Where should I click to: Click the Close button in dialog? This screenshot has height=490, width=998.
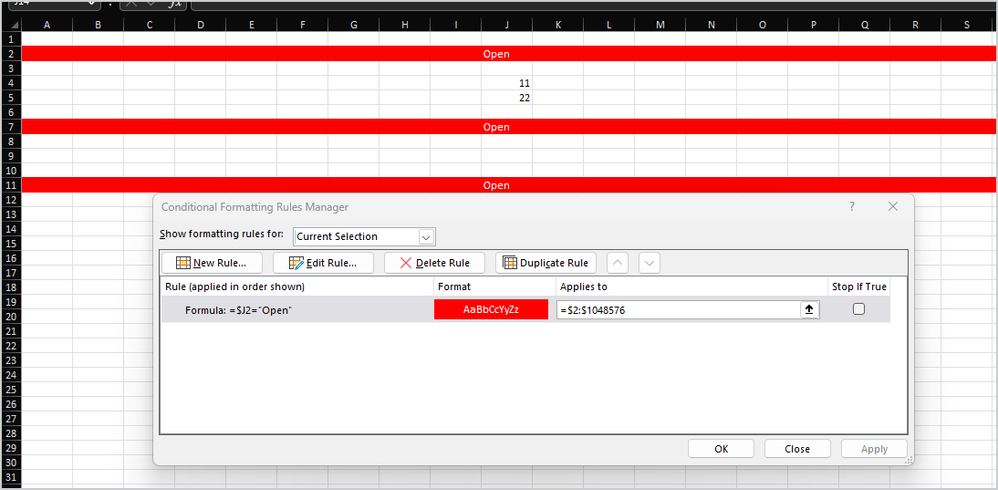pos(797,449)
